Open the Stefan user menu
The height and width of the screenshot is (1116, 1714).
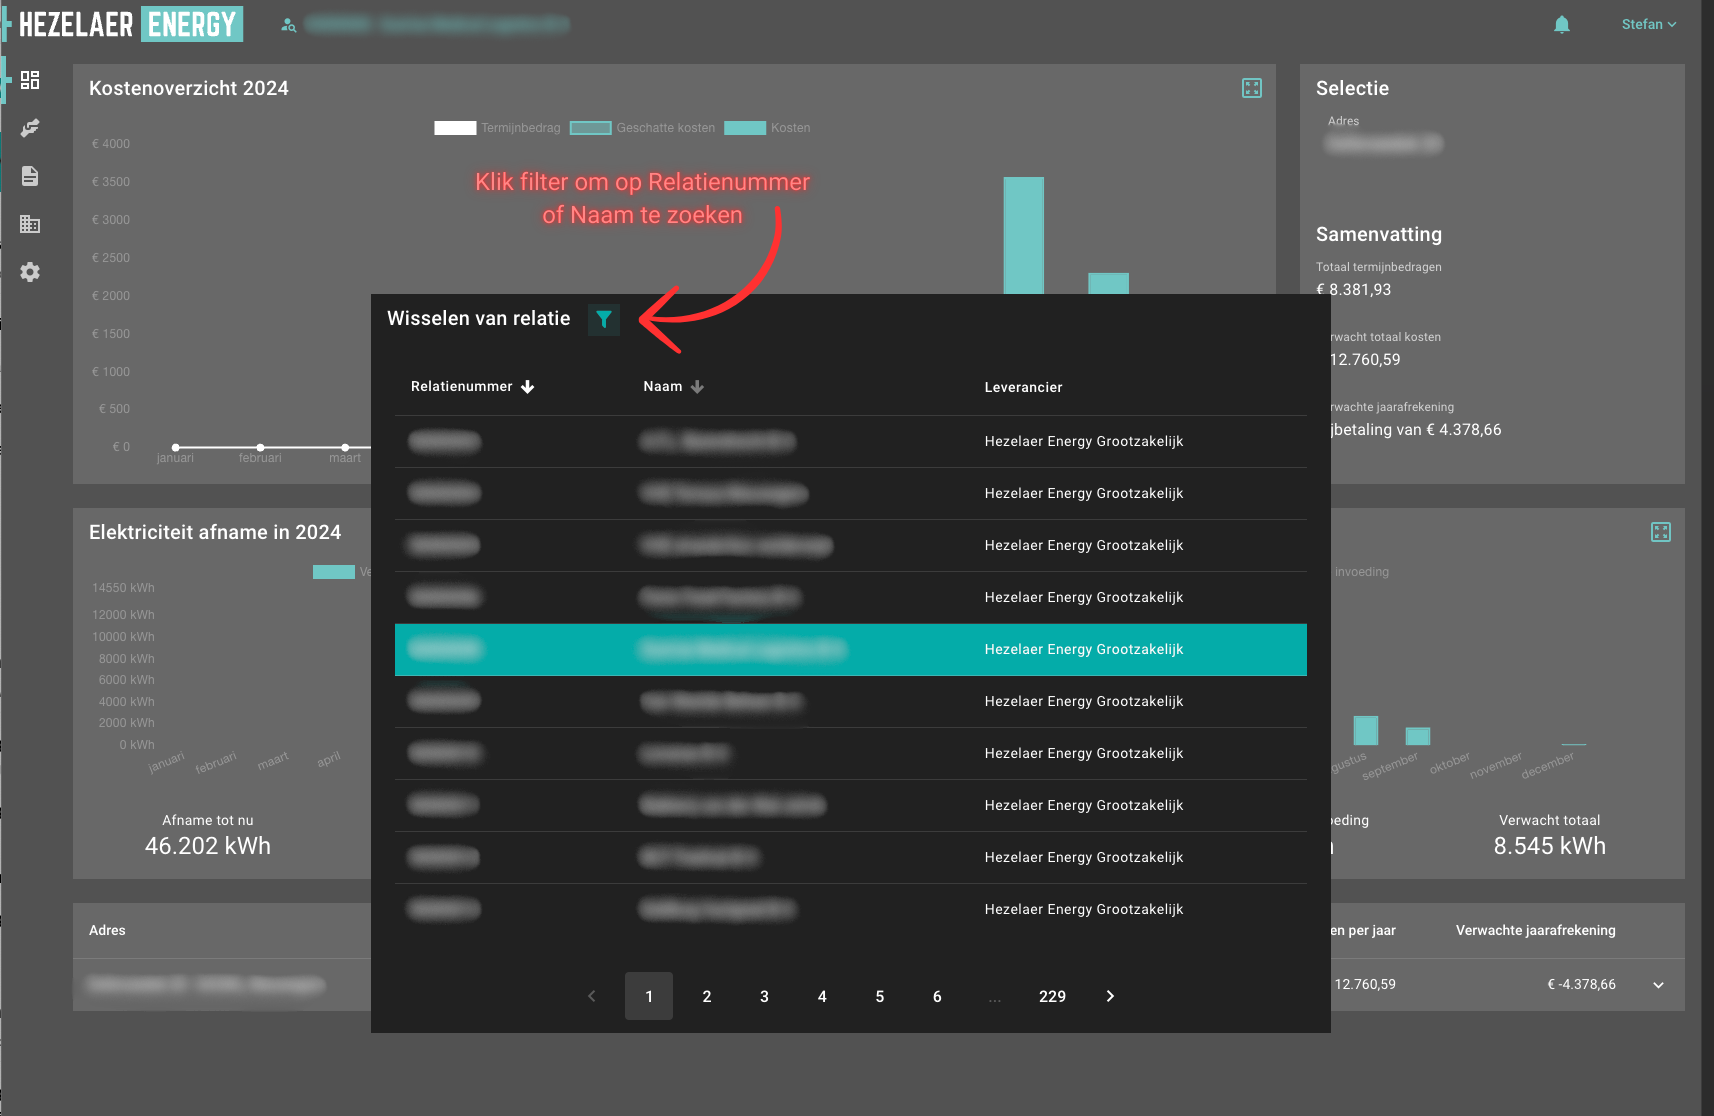[1649, 24]
